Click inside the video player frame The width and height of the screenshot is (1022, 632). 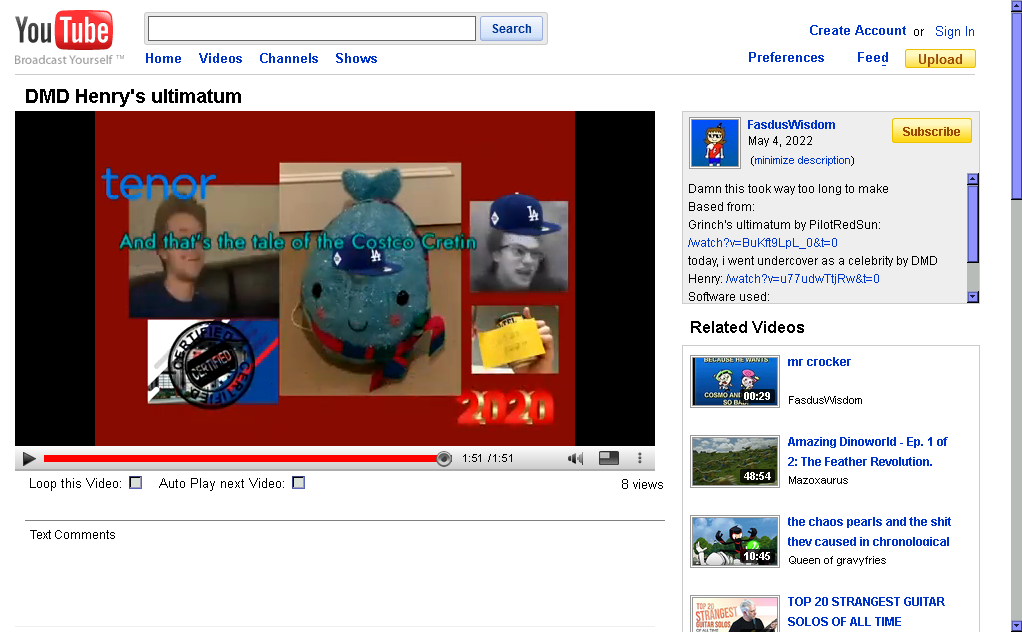click(335, 278)
